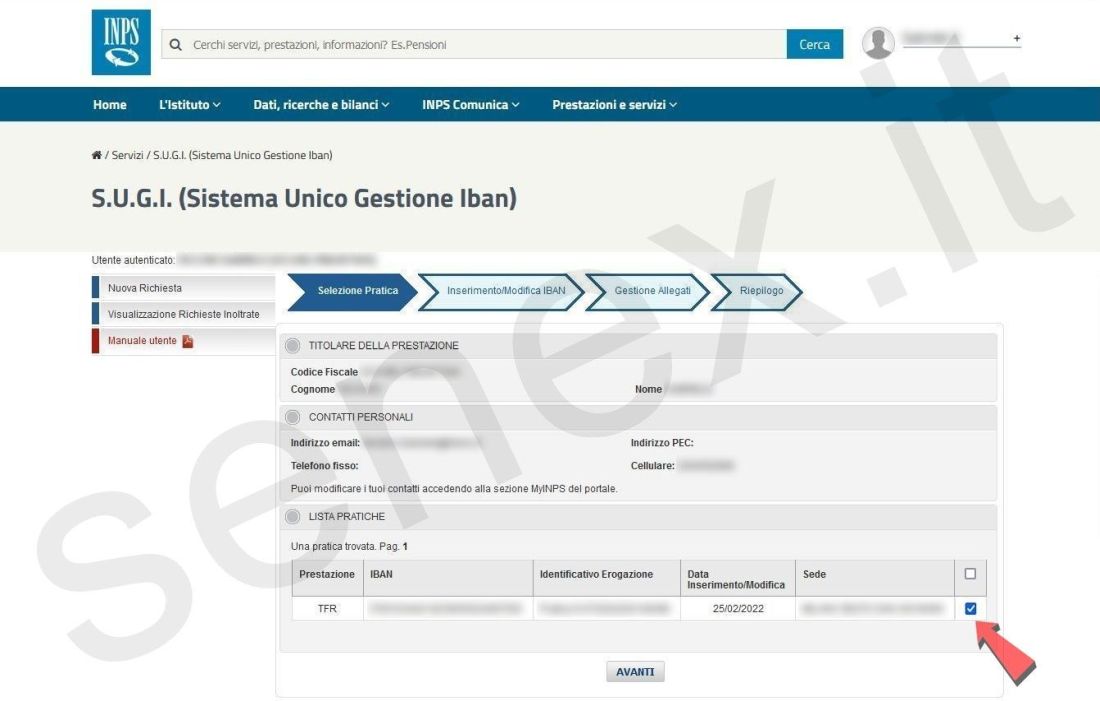
Task: Click the circle icon beside Titolare della Prestazione
Action: click(293, 346)
